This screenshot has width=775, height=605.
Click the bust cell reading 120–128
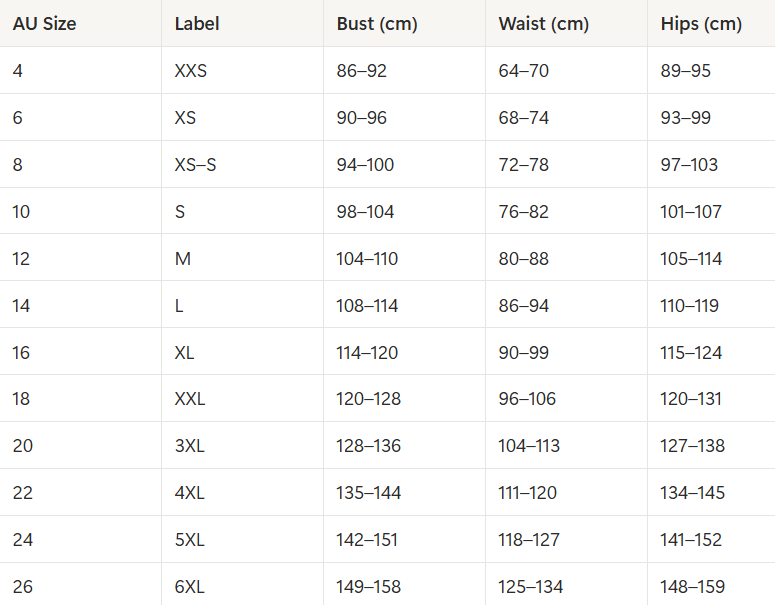369,399
